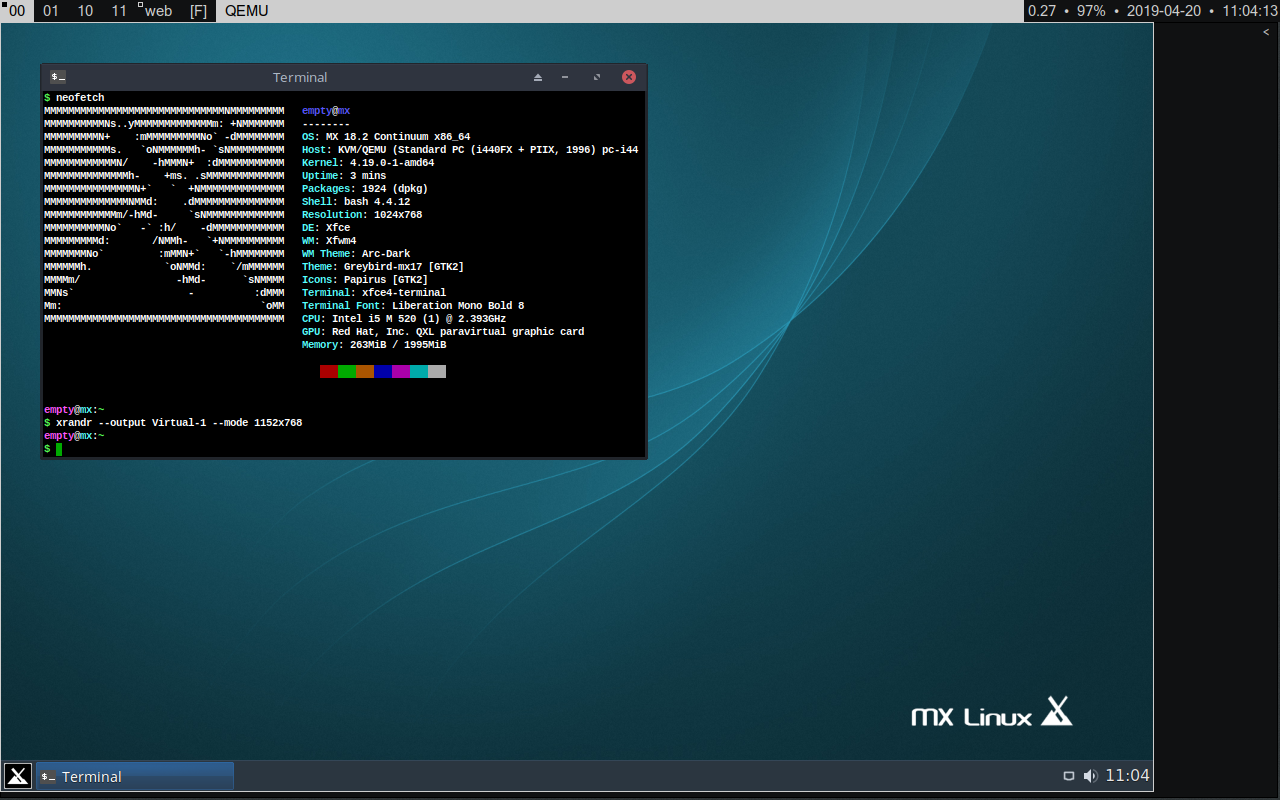Image resolution: width=1280 pixels, height=800 pixels.
Task: Click the volume speaker icon in tray
Action: tap(1090, 776)
